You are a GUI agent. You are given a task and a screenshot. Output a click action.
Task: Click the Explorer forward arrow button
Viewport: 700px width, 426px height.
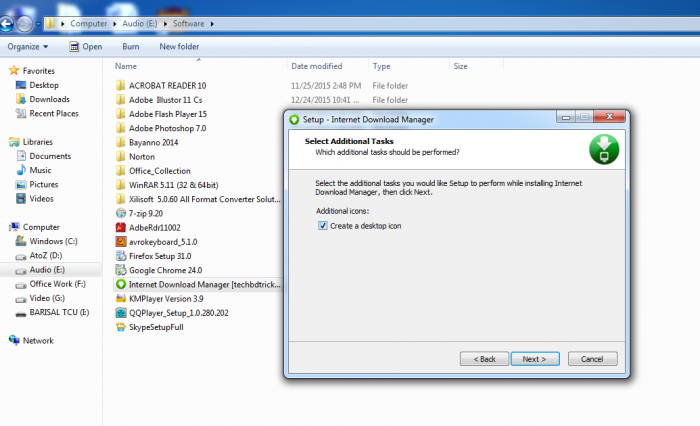(x=24, y=24)
